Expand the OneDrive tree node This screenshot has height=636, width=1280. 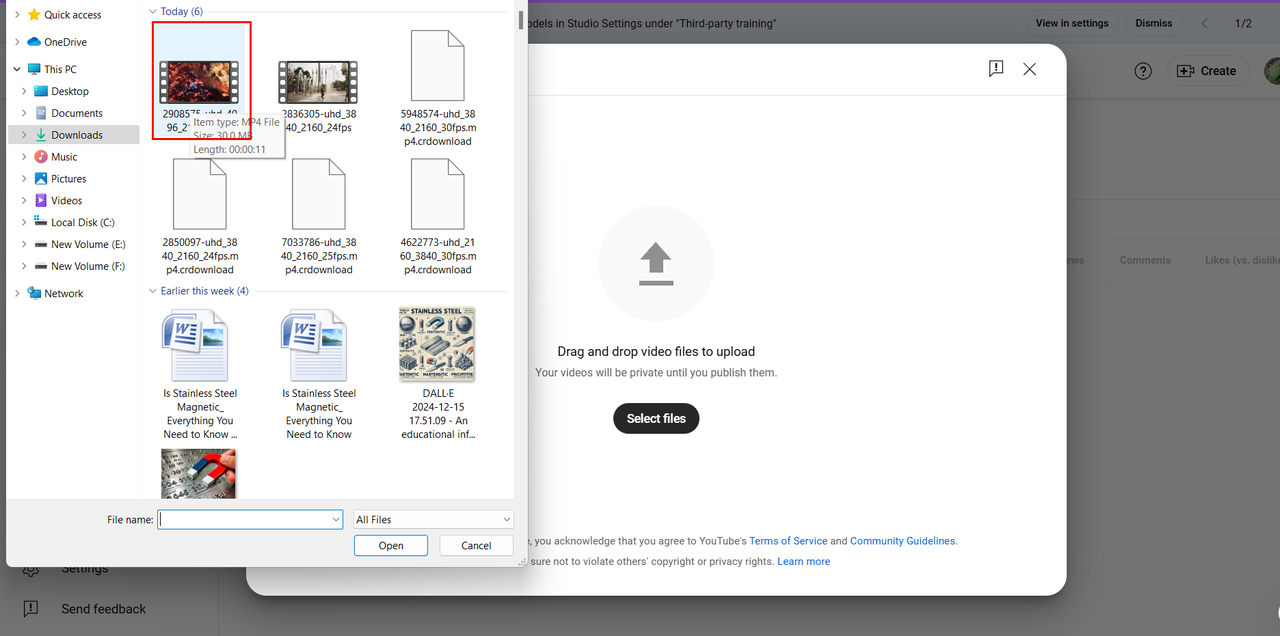[x=17, y=42]
